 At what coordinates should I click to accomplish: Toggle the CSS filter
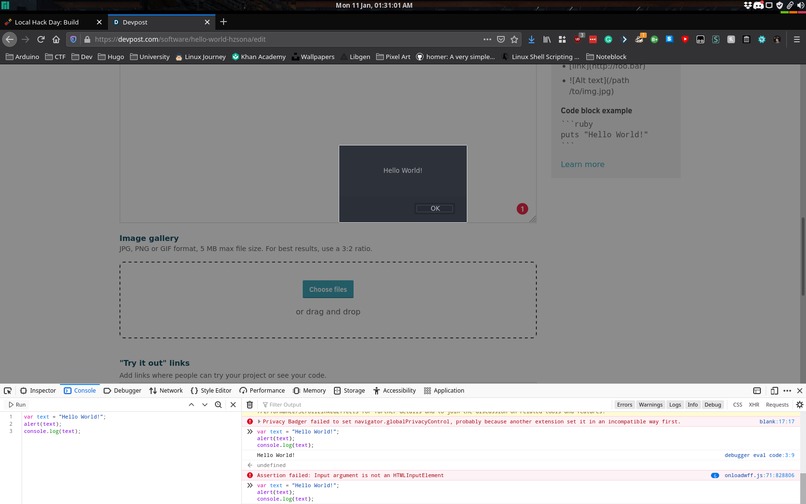737,405
